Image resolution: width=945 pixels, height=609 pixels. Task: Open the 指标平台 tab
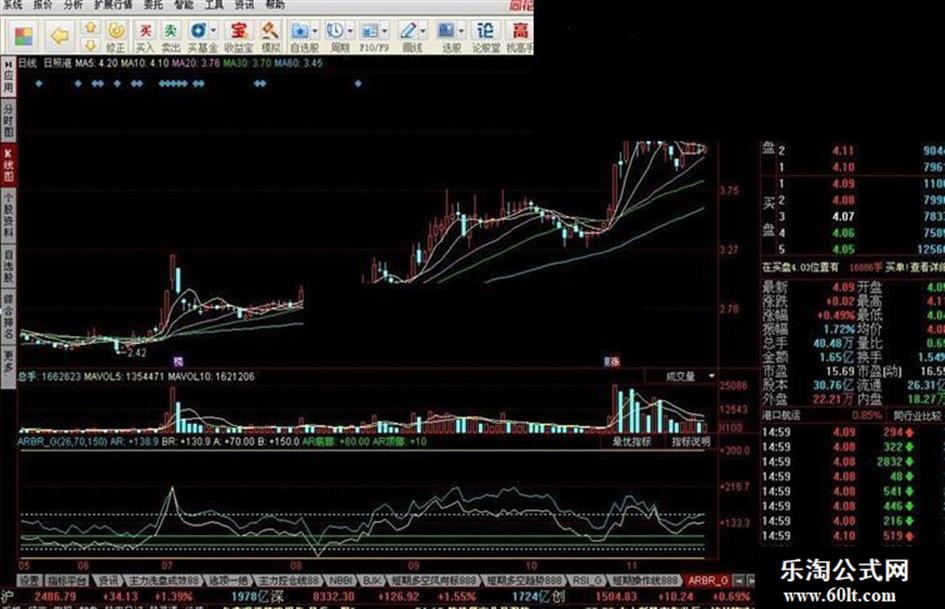[x=67, y=580]
